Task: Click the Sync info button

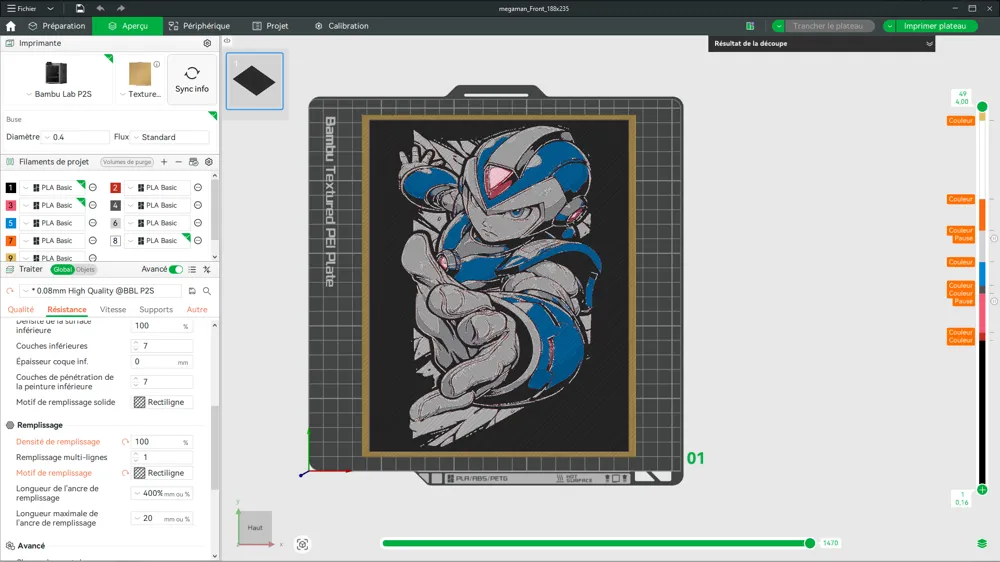Action: click(x=192, y=80)
